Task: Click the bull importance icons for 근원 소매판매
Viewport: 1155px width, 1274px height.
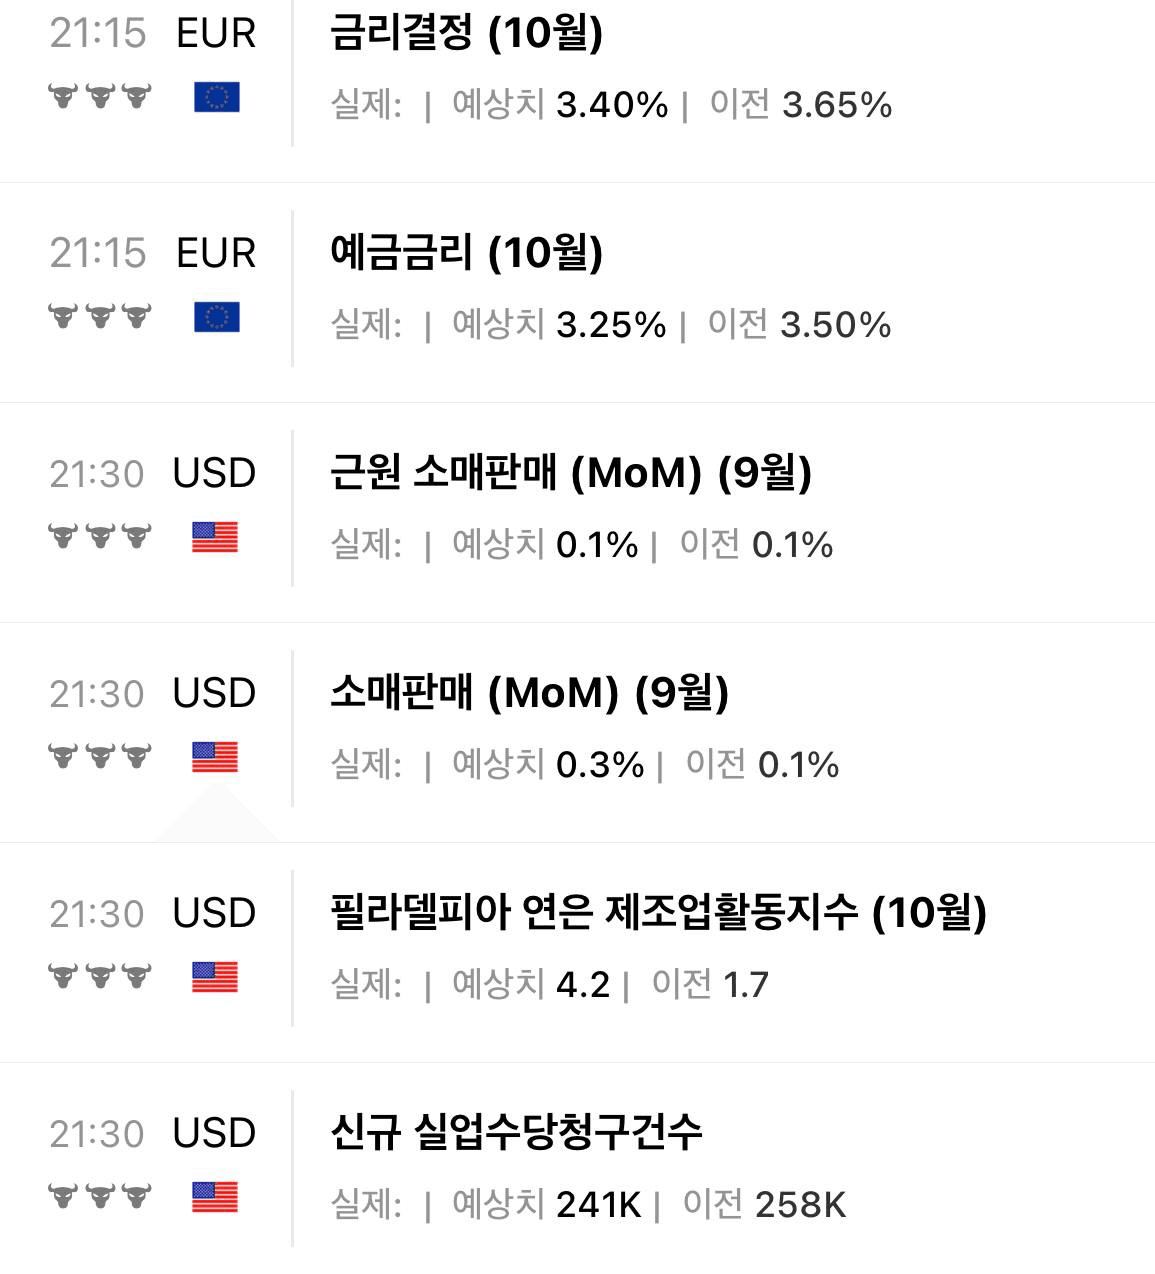Action: coord(100,537)
